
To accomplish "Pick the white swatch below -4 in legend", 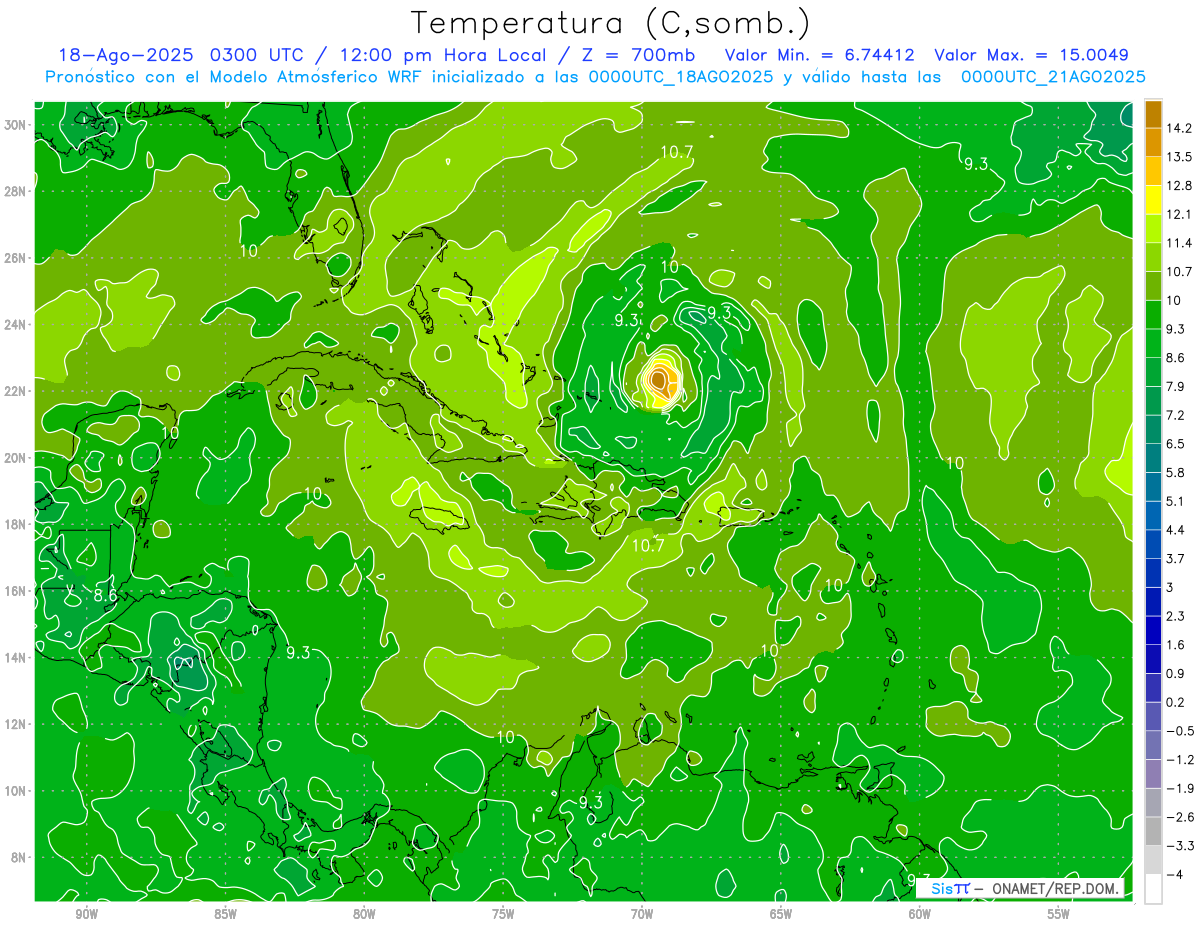I will 1153,889.
